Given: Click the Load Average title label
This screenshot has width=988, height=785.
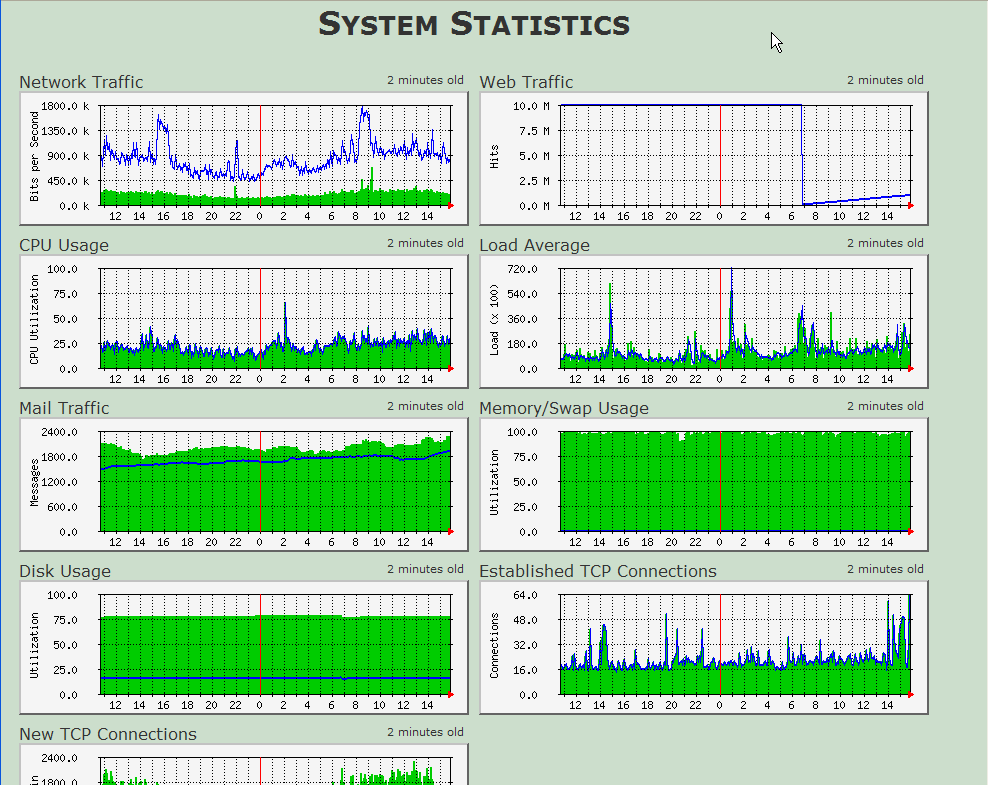Looking at the screenshot, I should tap(534, 245).
